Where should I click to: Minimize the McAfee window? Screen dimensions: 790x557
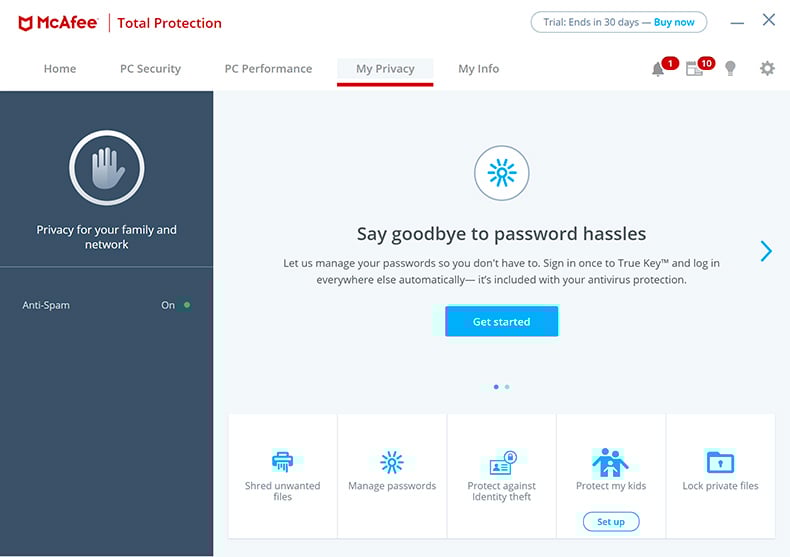[737, 23]
